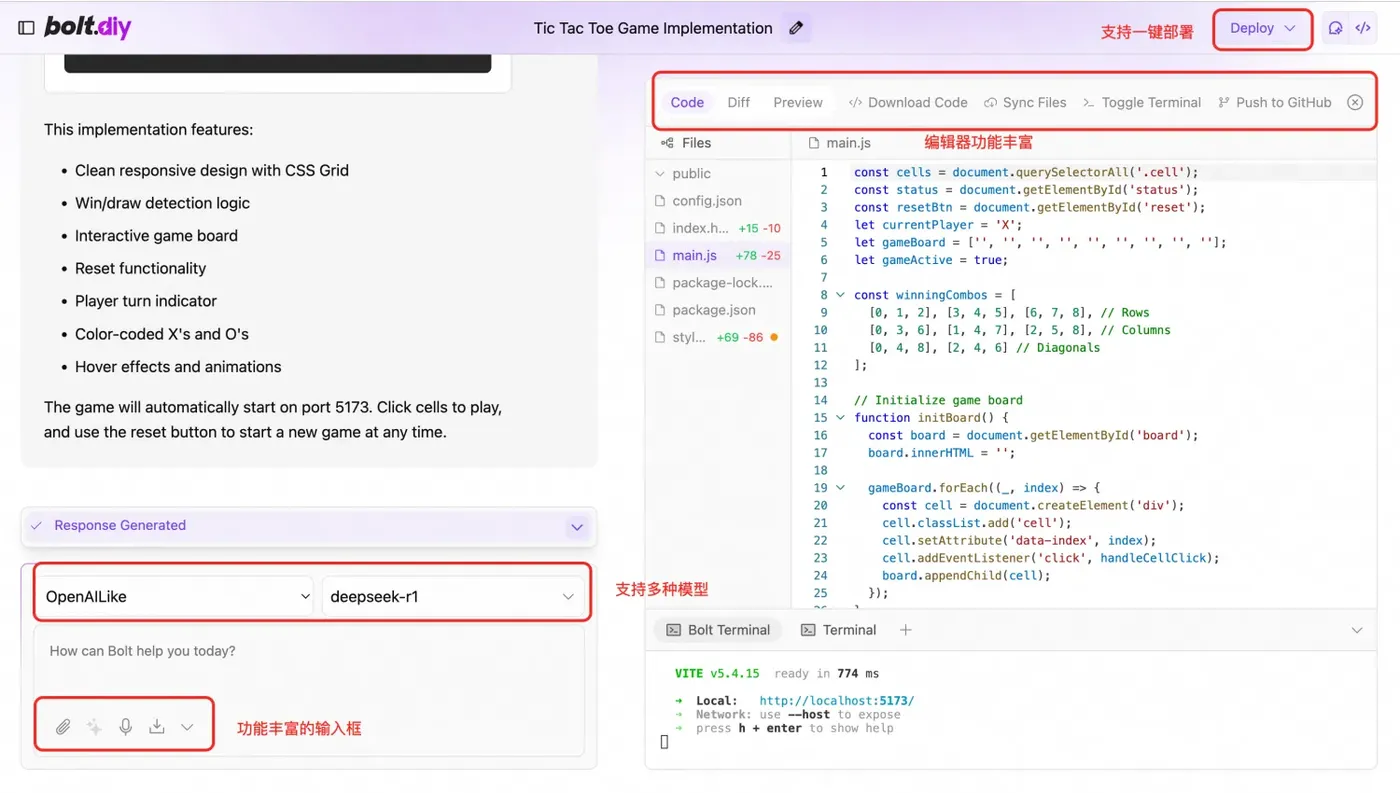Open the styl... file with unsaved dot
The image size is (1400, 793).
[717, 337]
